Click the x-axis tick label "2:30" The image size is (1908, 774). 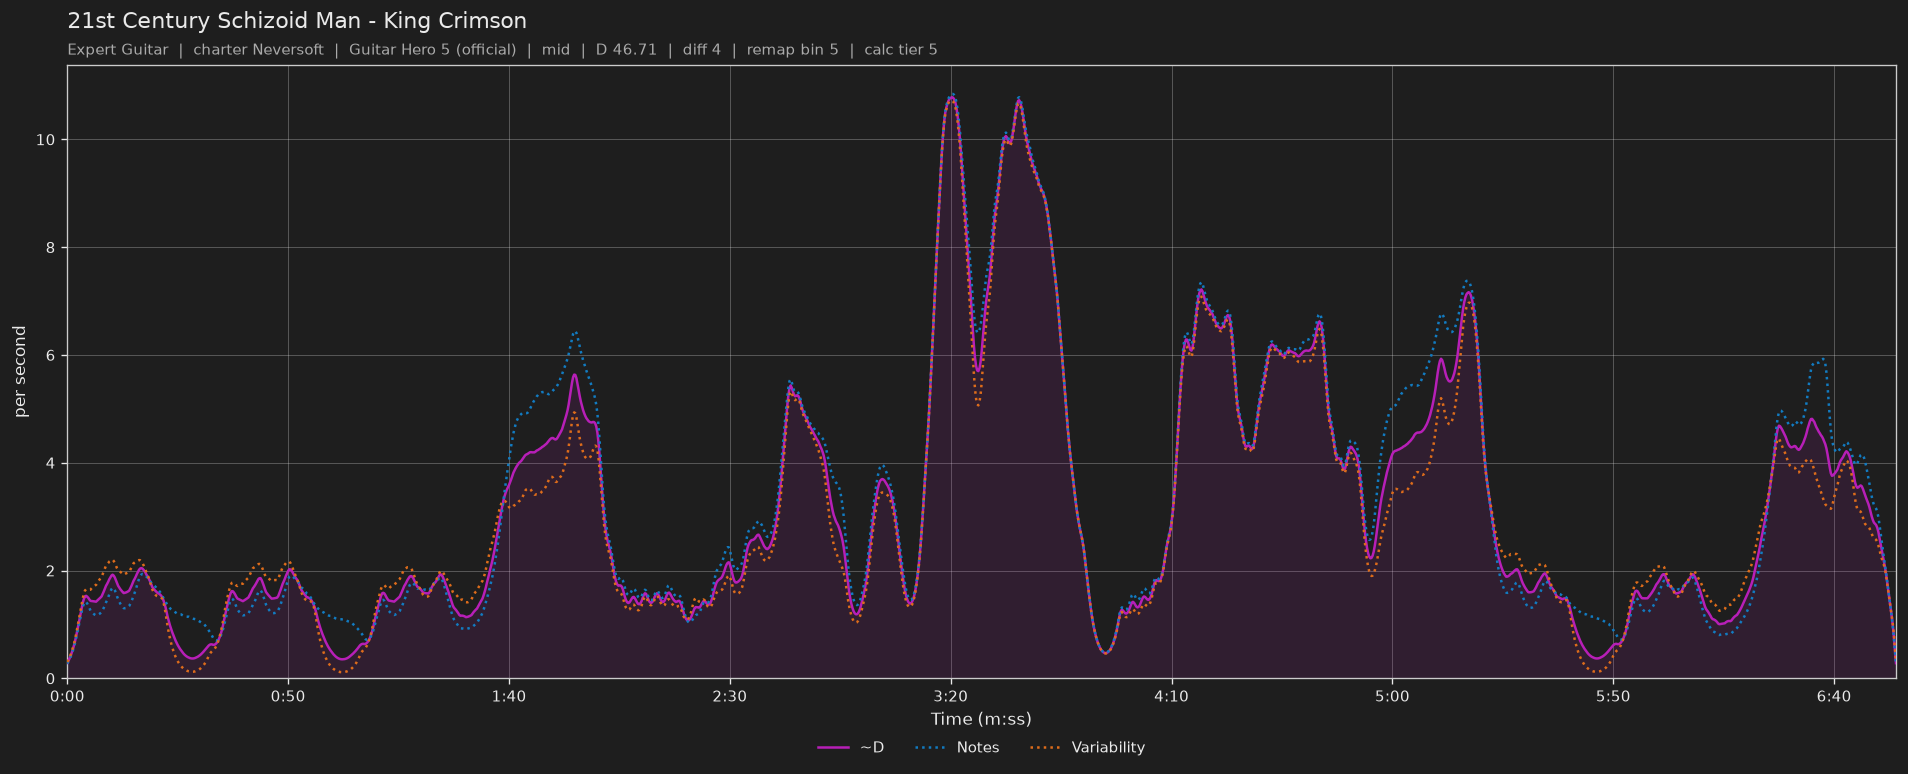[730, 696]
